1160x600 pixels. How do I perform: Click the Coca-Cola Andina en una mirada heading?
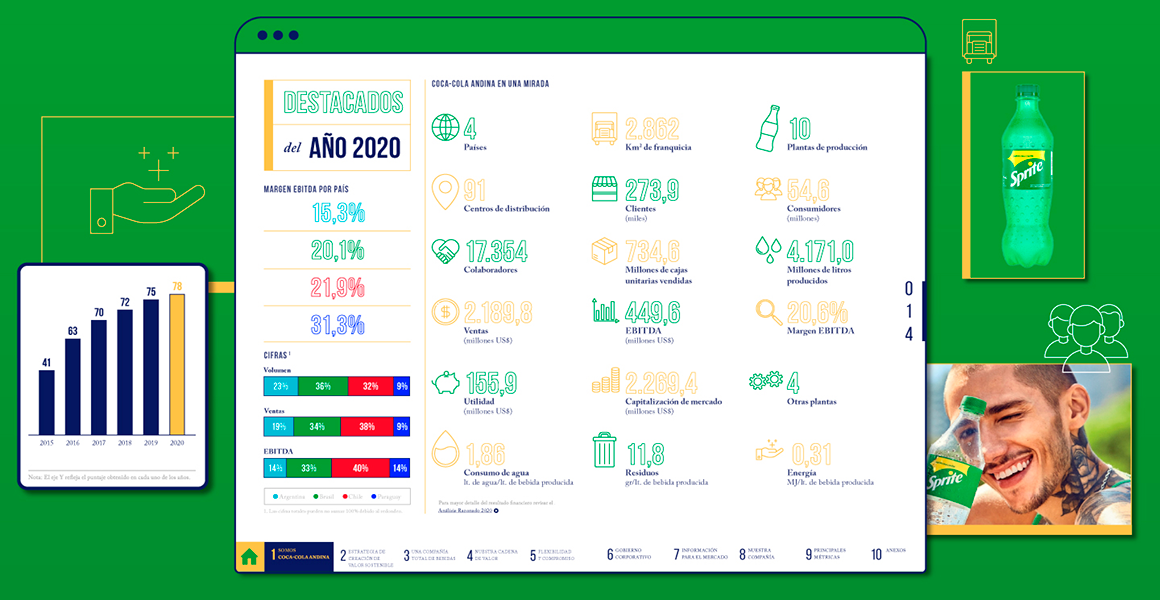490,84
